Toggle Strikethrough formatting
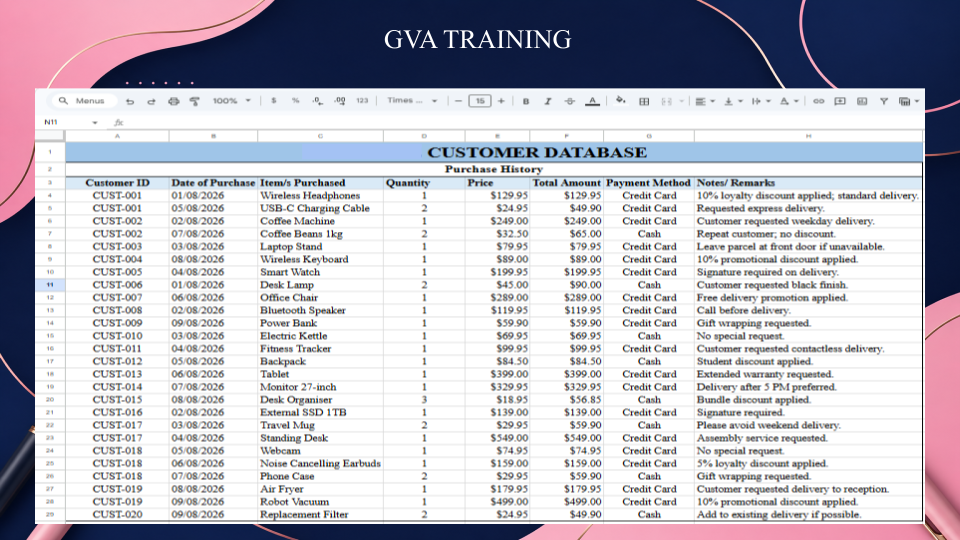This screenshot has width=960, height=540. (569, 101)
